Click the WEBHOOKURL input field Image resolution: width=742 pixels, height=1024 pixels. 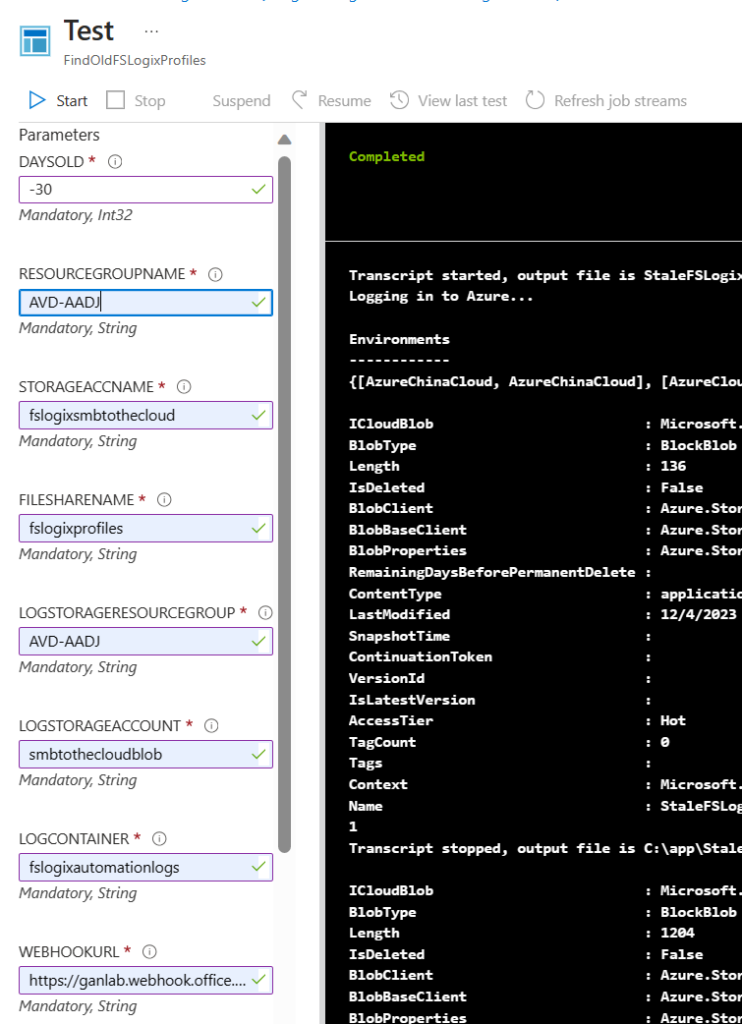135,980
